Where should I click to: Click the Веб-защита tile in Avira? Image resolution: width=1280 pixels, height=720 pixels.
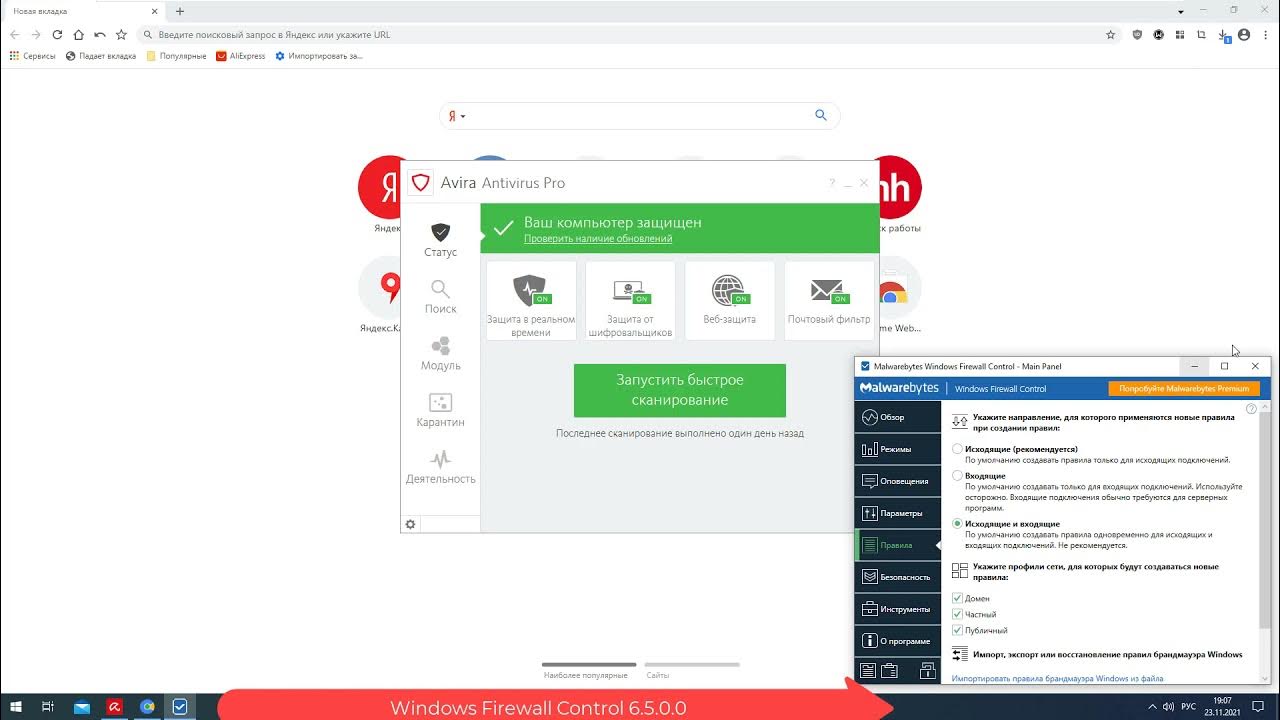(x=729, y=300)
